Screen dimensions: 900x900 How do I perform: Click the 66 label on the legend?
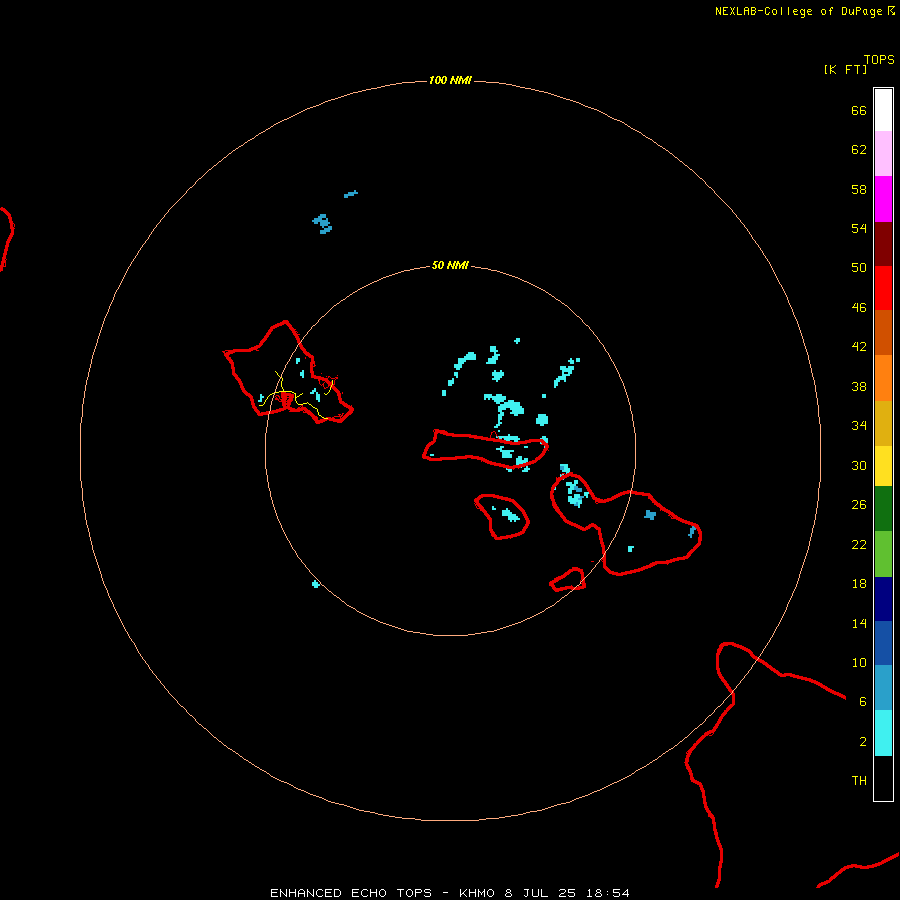[859, 110]
